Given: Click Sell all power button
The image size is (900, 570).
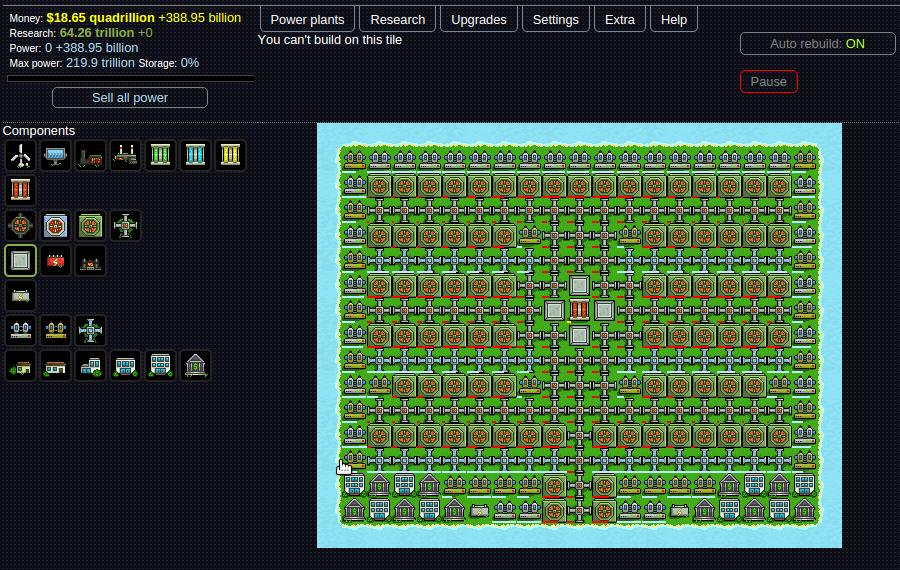Looking at the screenshot, I should 130,98.
